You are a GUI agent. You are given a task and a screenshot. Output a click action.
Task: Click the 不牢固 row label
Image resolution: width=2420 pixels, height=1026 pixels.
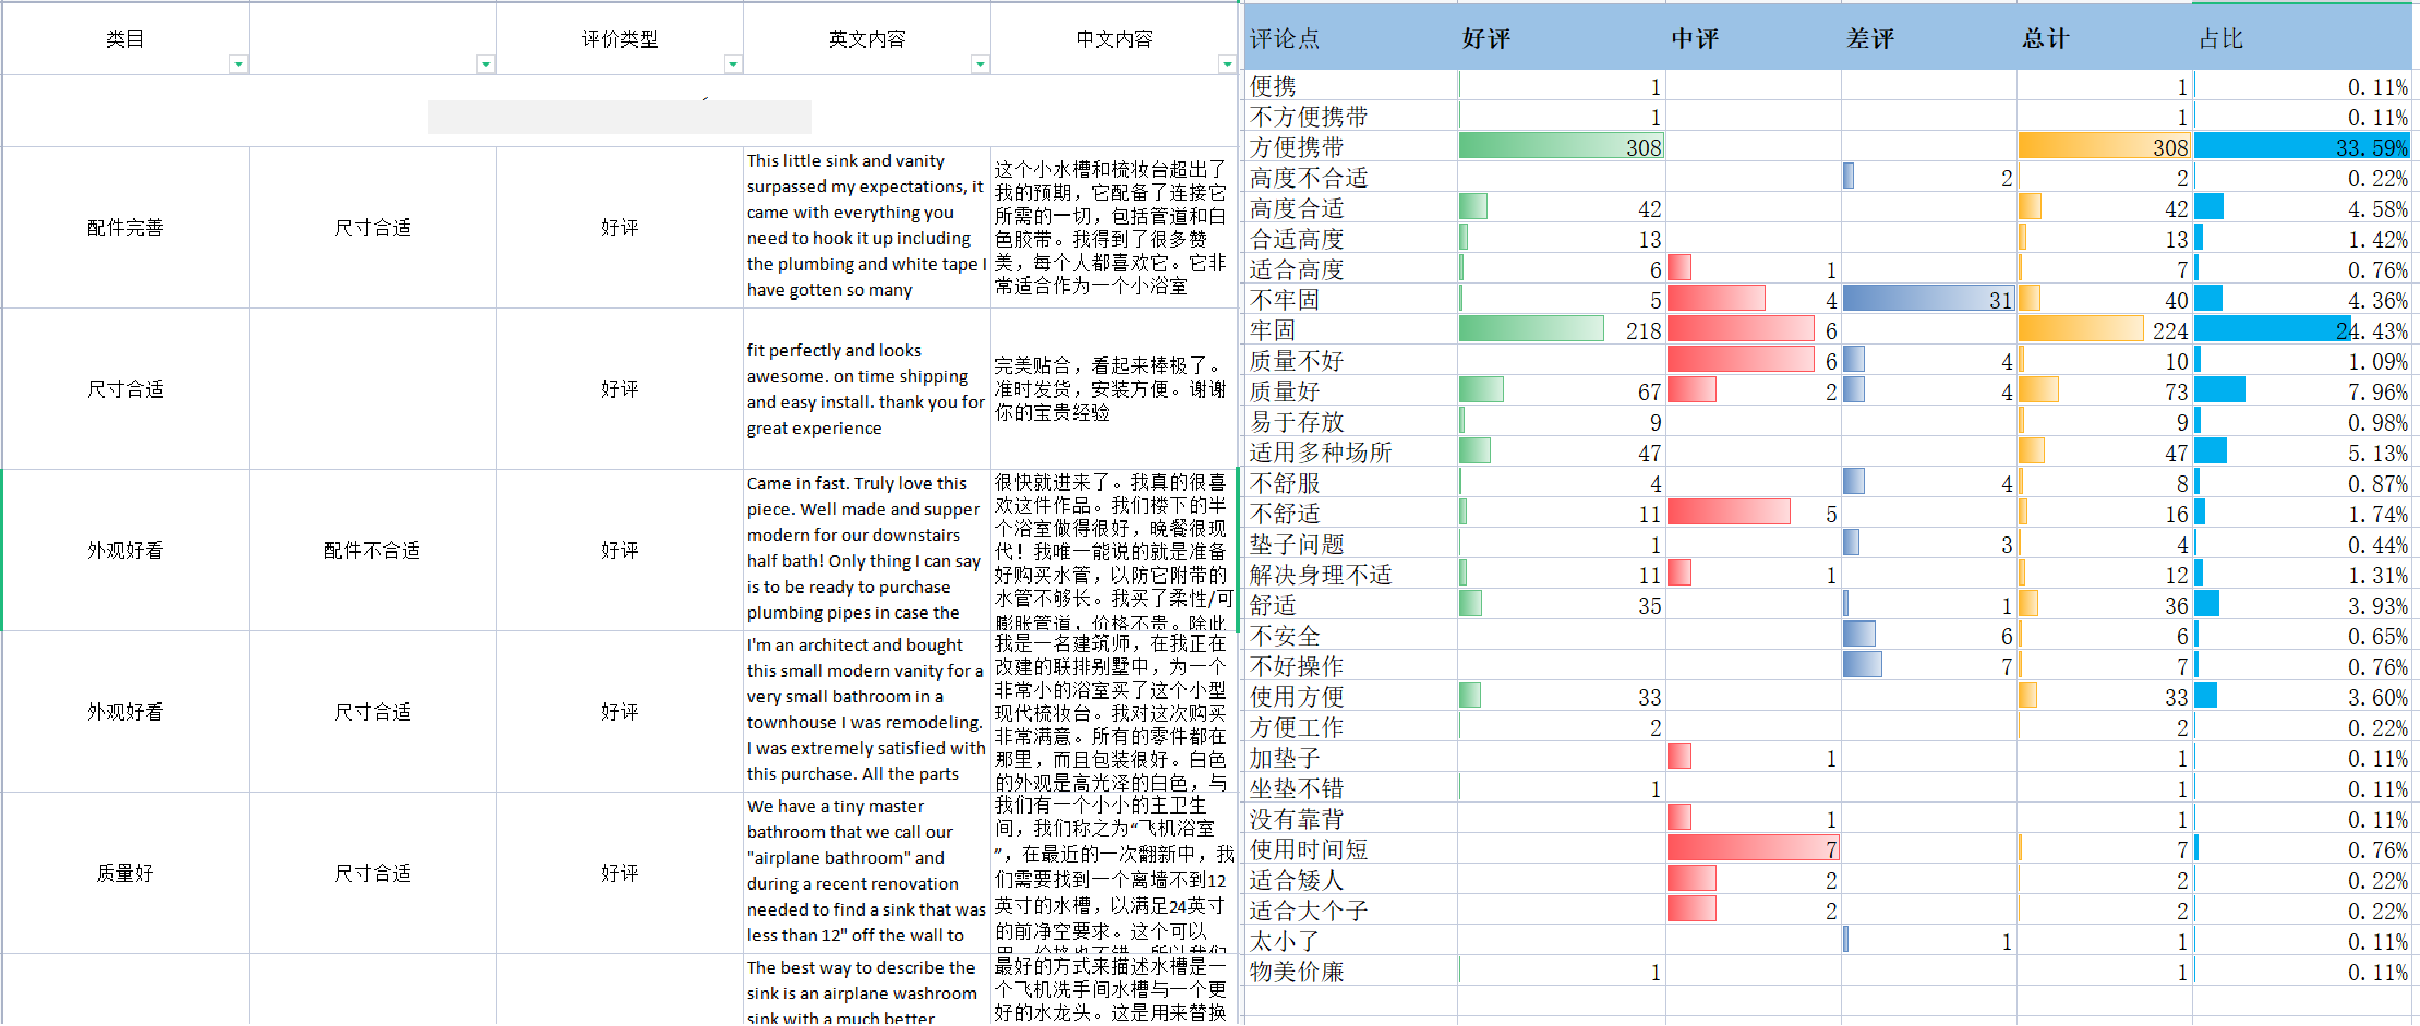click(x=1285, y=300)
